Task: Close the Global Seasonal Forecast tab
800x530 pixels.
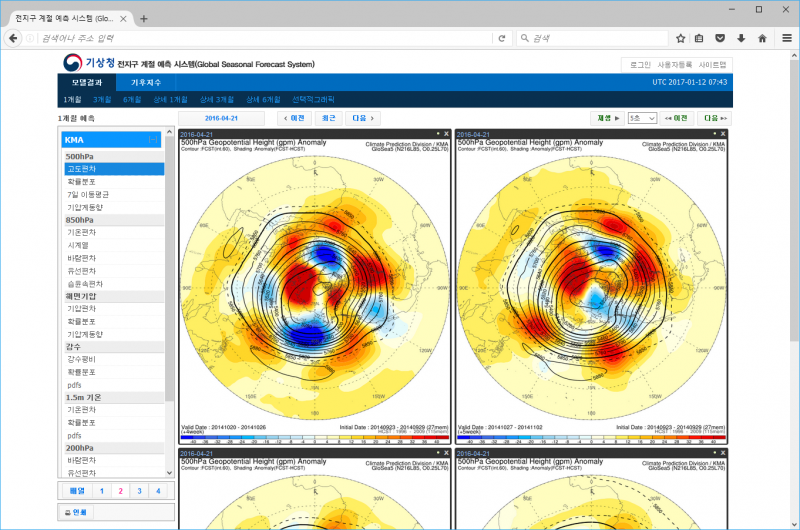Action: [123, 19]
